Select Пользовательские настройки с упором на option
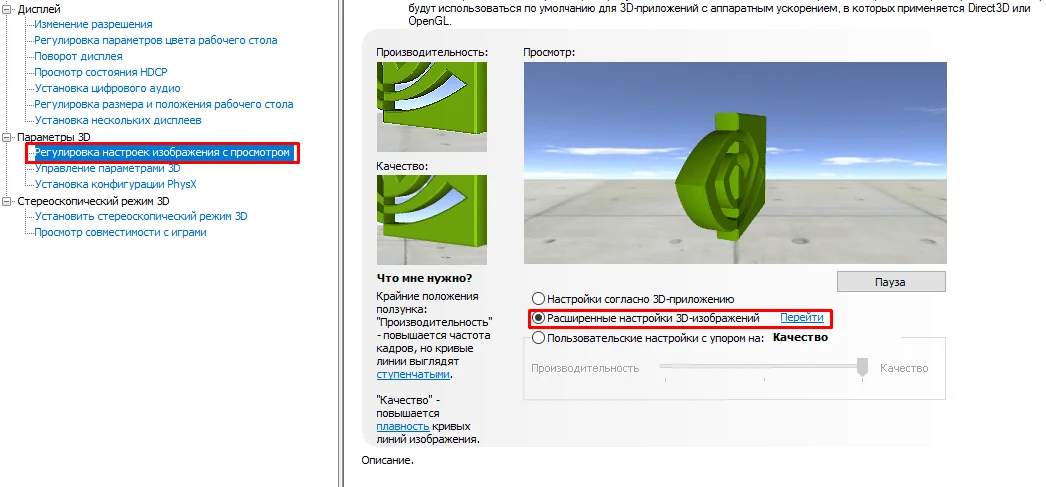Screen dimensions: 1046x487 pyautogui.click(x=538, y=338)
